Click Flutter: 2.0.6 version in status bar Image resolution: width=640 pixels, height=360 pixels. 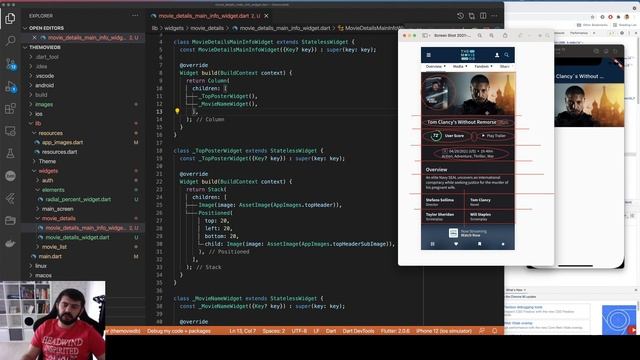pos(395,331)
